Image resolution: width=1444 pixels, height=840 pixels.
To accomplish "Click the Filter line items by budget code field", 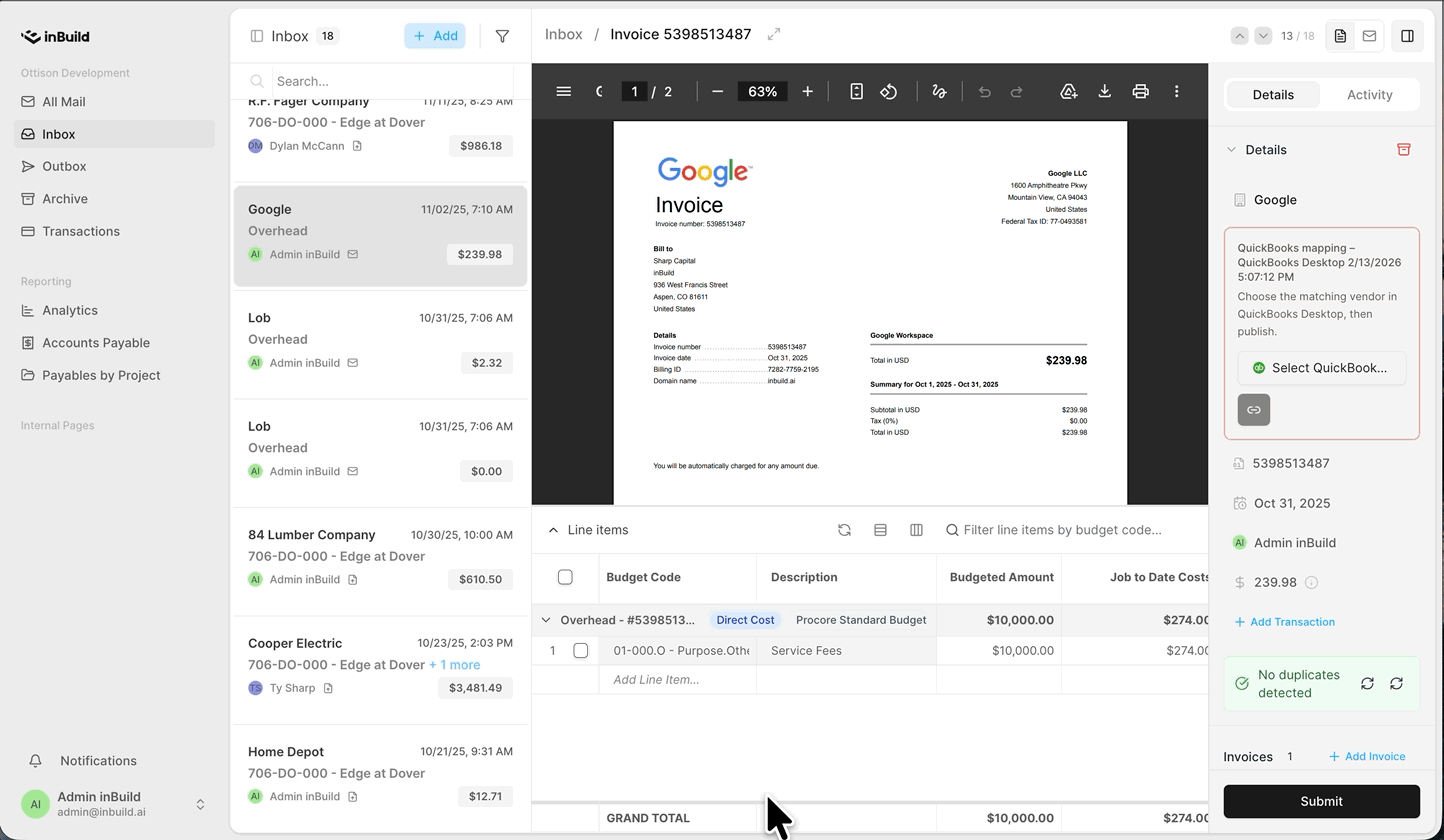I will click(x=1062, y=530).
